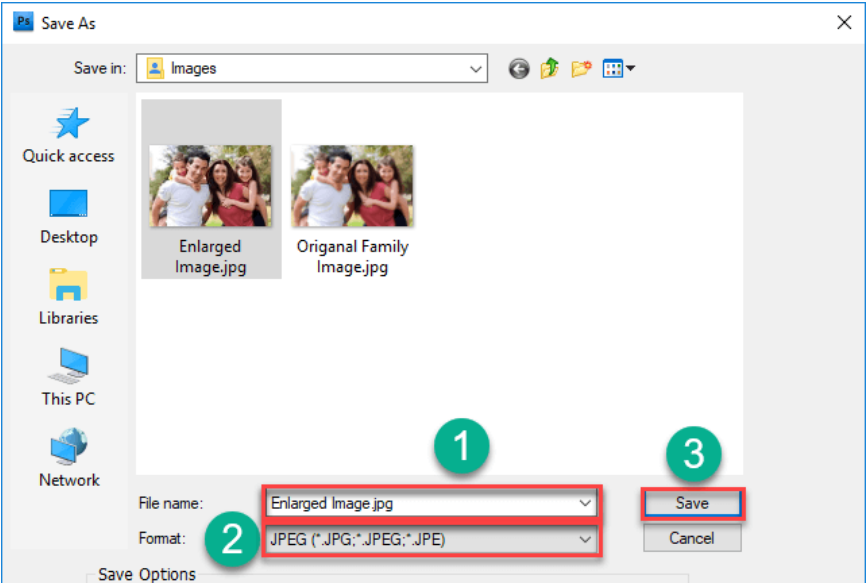Open the Save in location dropdown
This screenshot has width=868, height=586.
(477, 68)
